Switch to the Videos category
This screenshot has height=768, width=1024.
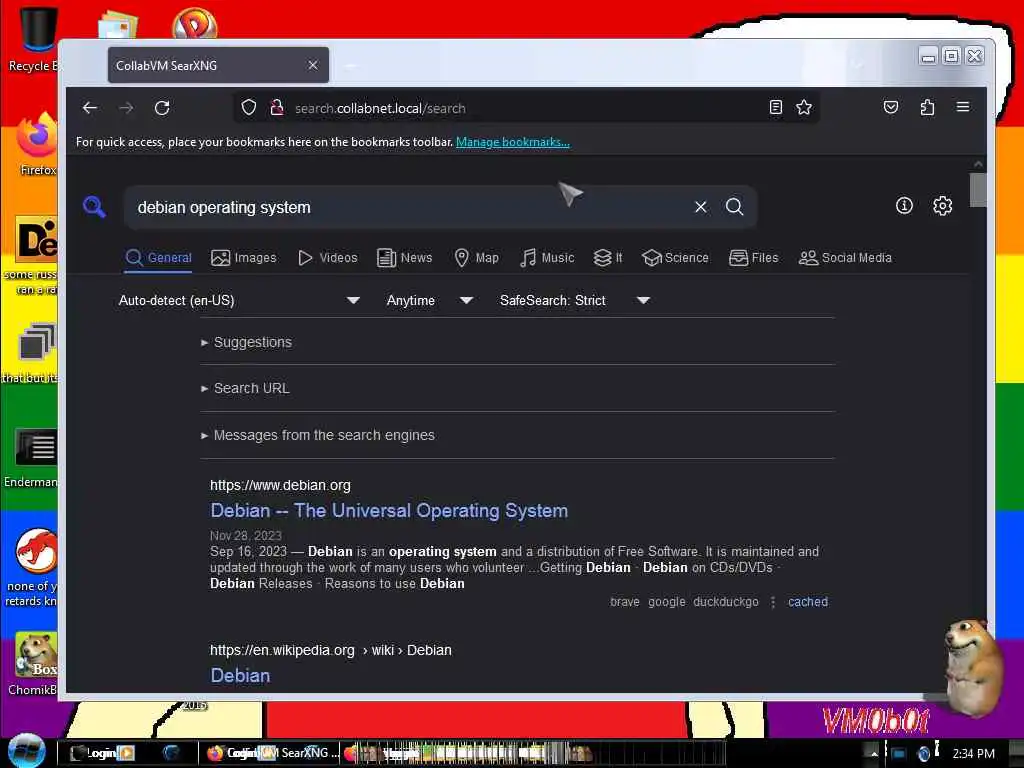tap(328, 257)
